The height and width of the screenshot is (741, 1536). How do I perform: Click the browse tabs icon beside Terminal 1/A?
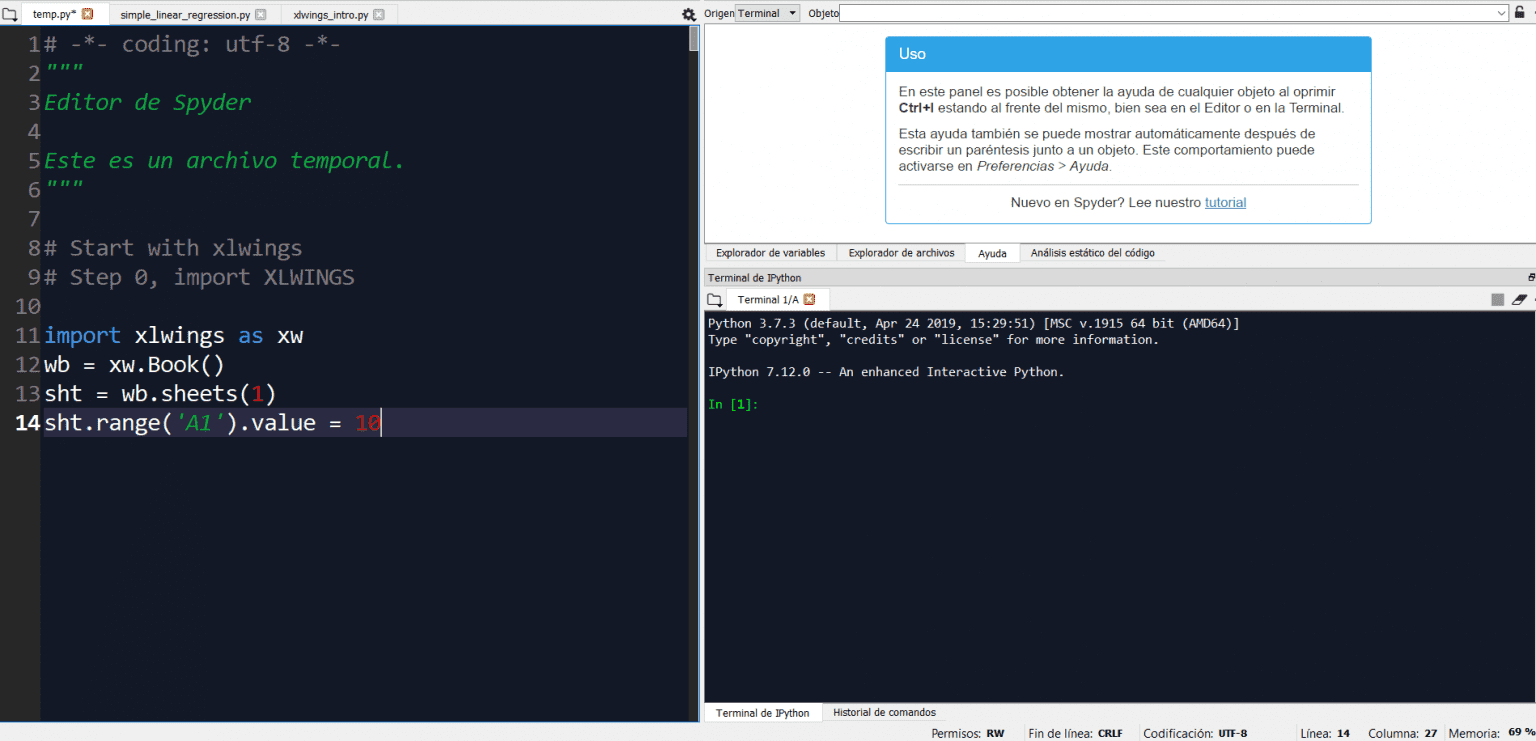[714, 299]
